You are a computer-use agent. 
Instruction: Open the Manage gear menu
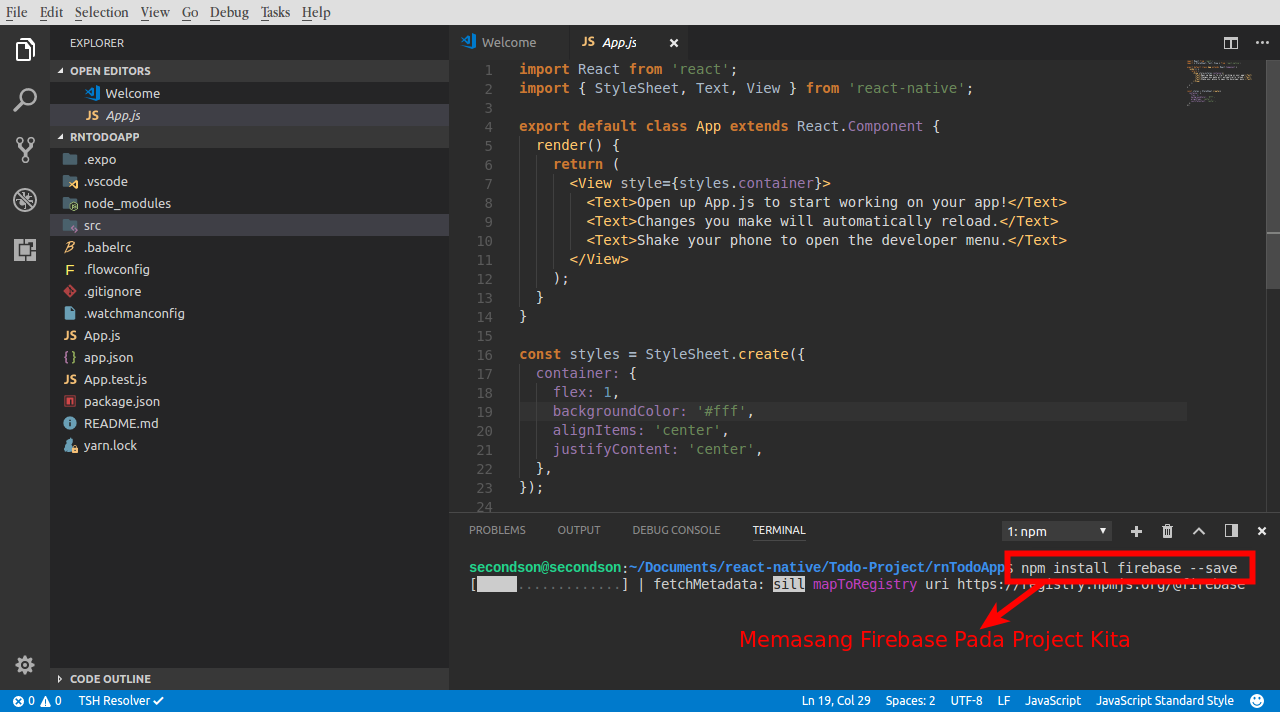point(25,665)
